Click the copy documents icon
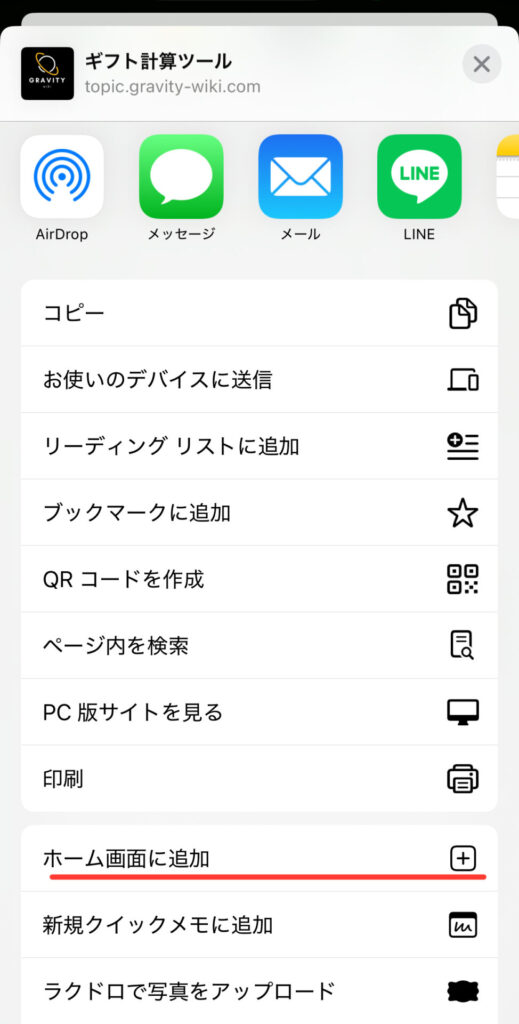 [463, 313]
